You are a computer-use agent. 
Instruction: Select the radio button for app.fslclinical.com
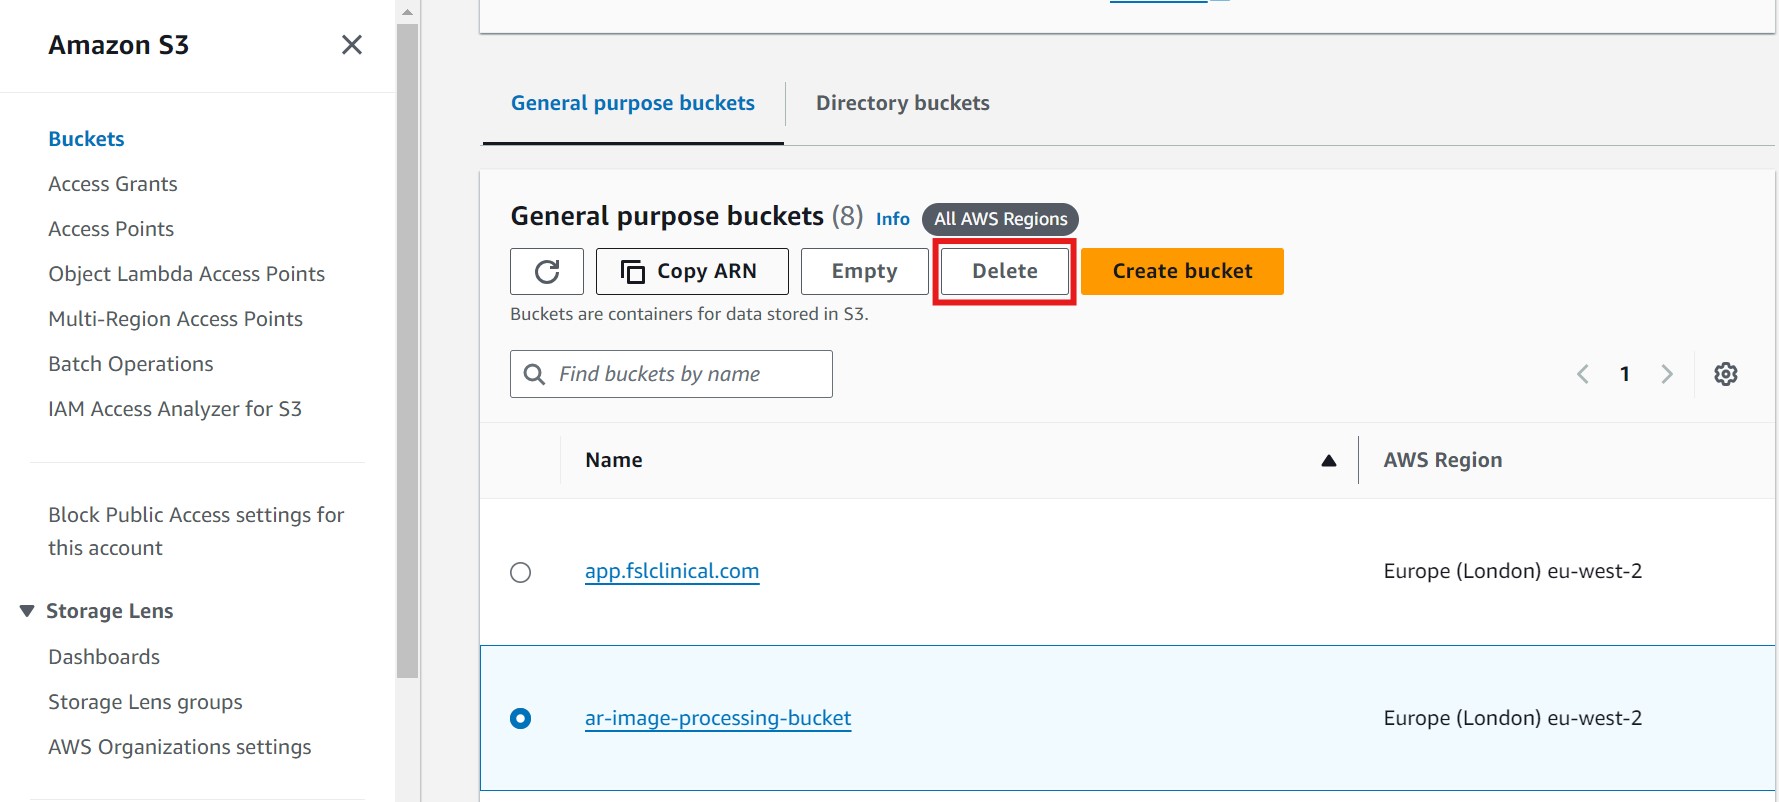pyautogui.click(x=520, y=572)
